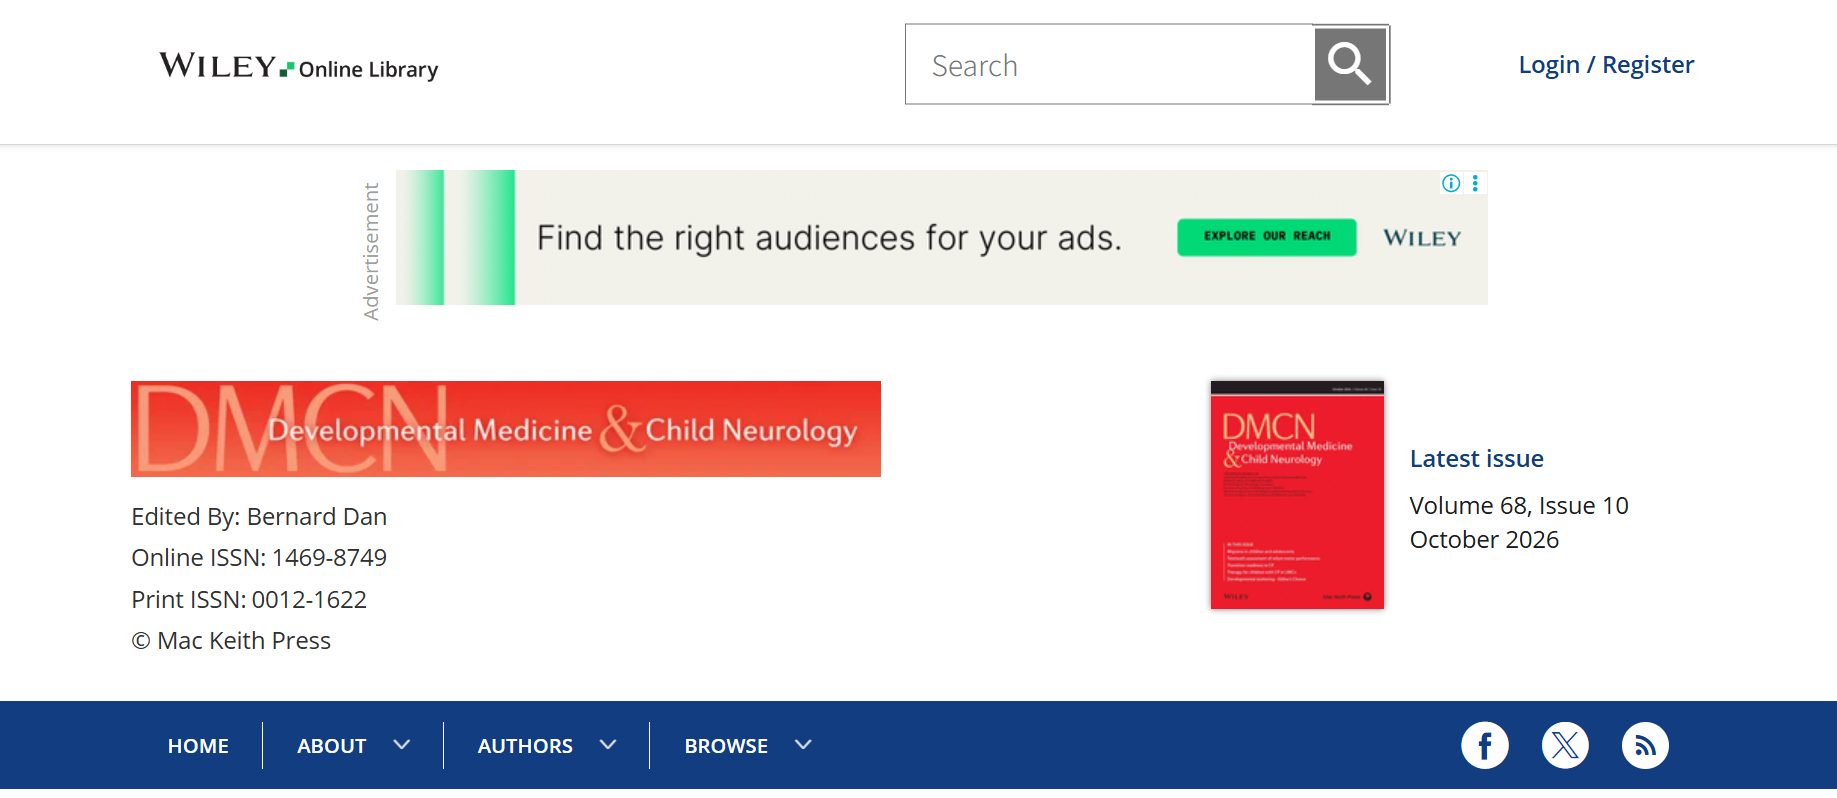Select the 'Volume 68, Issue 10' text
Image resolution: width=1837 pixels, height=798 pixels.
[x=1519, y=506]
